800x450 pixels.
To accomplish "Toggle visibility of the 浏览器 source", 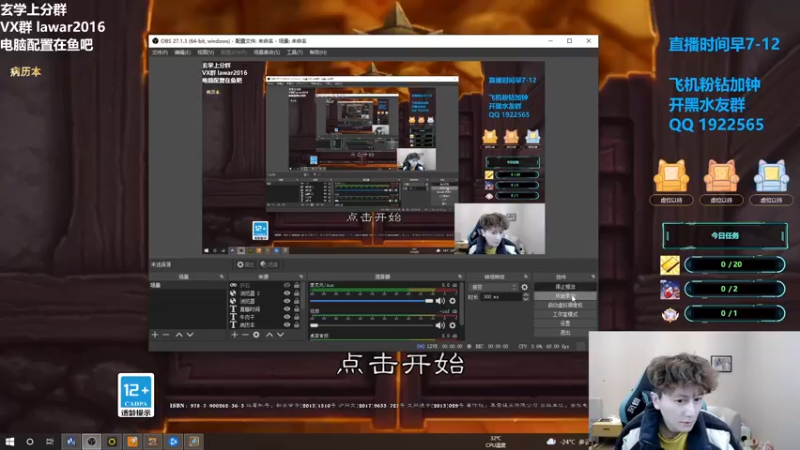I will [287, 301].
